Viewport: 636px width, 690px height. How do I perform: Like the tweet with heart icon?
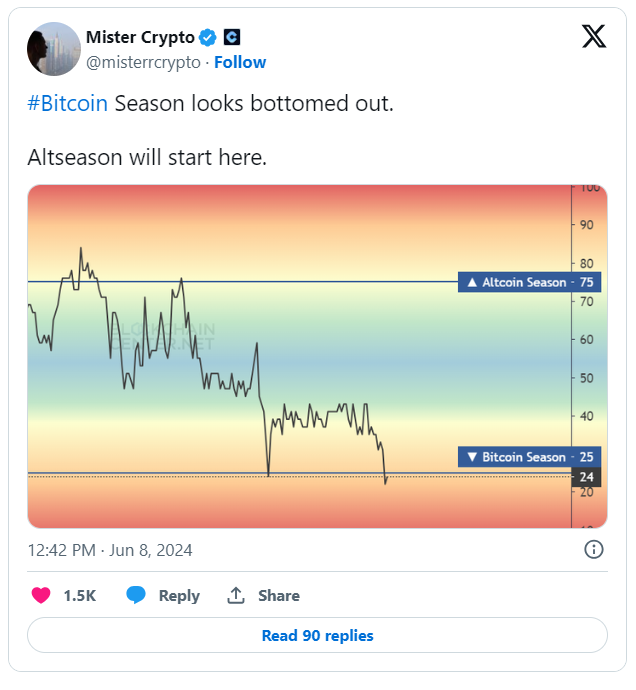pyautogui.click(x=41, y=595)
